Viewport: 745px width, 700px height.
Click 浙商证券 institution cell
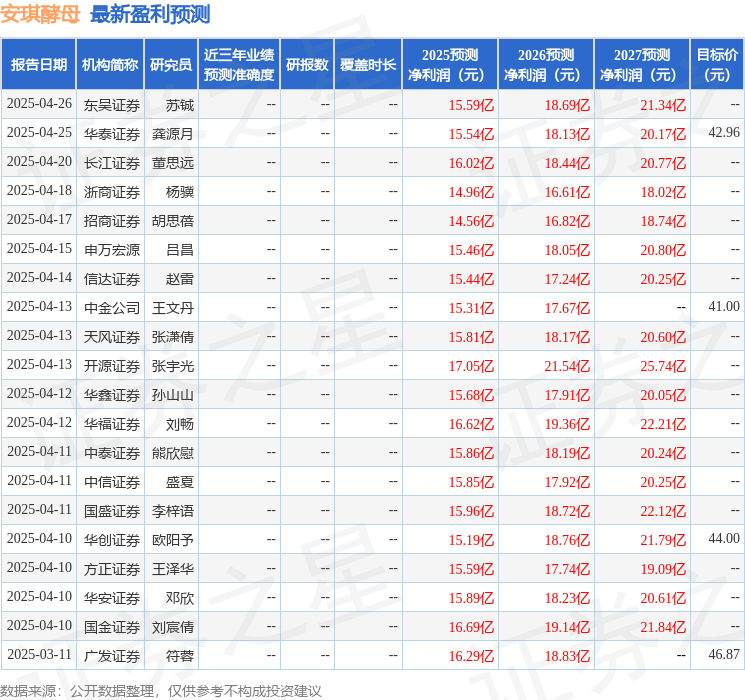(112, 192)
